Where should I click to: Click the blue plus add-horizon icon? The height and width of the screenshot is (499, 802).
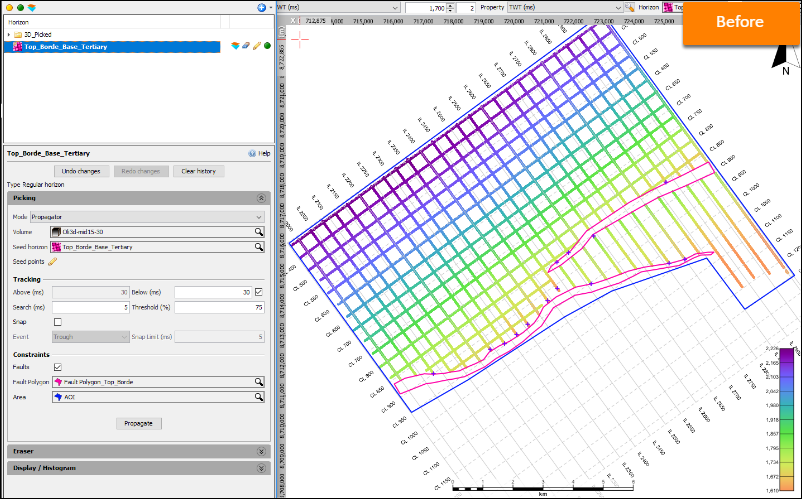pos(261,8)
